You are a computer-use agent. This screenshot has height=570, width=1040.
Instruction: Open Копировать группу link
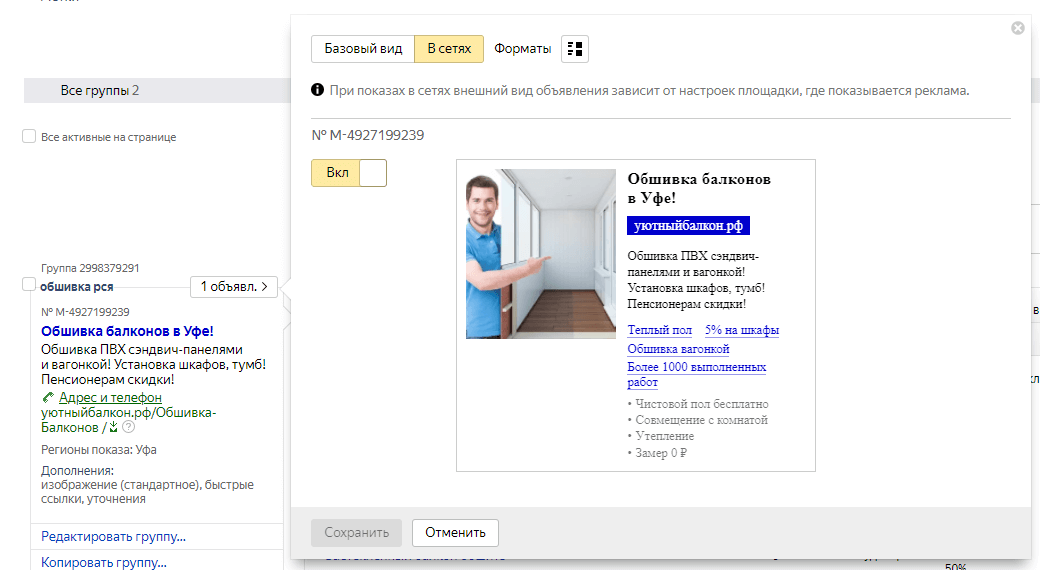[x=103, y=562]
